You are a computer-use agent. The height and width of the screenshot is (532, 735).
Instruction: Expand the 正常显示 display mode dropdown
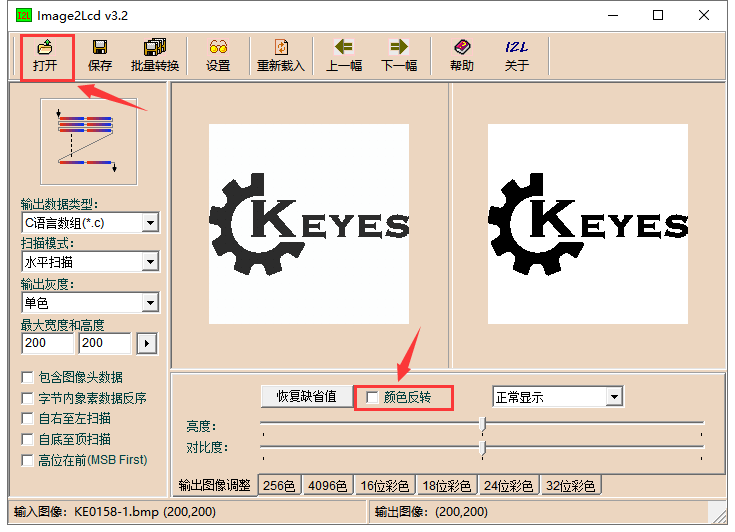tap(614, 397)
